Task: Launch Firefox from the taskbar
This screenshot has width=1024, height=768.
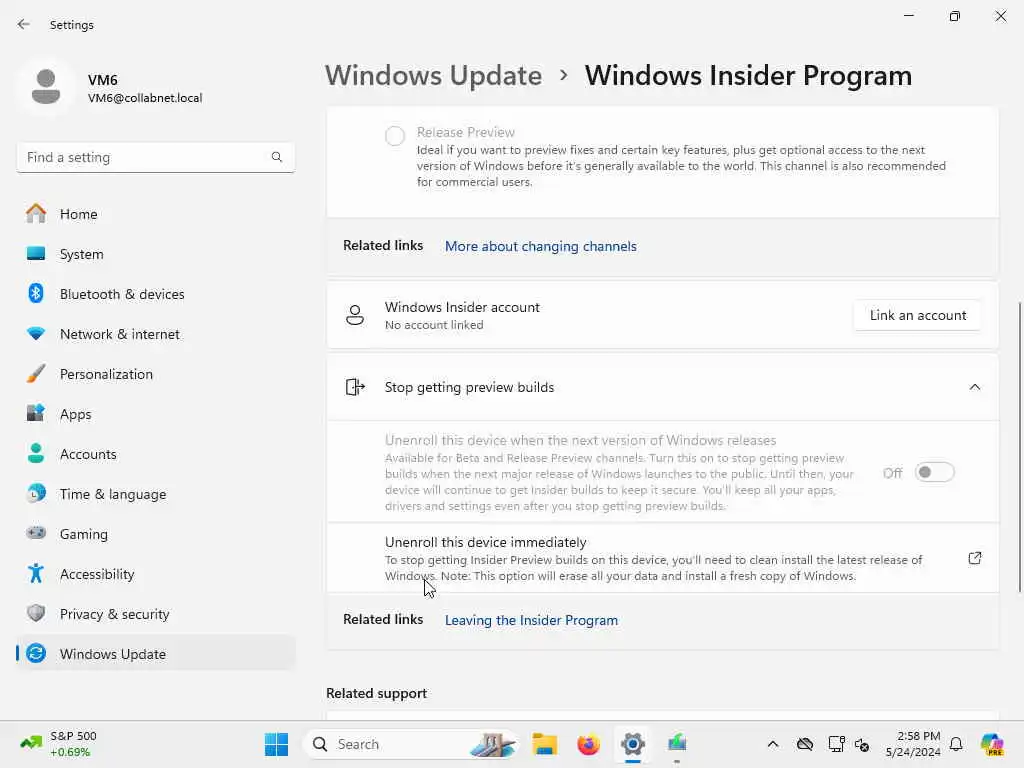Action: point(588,744)
